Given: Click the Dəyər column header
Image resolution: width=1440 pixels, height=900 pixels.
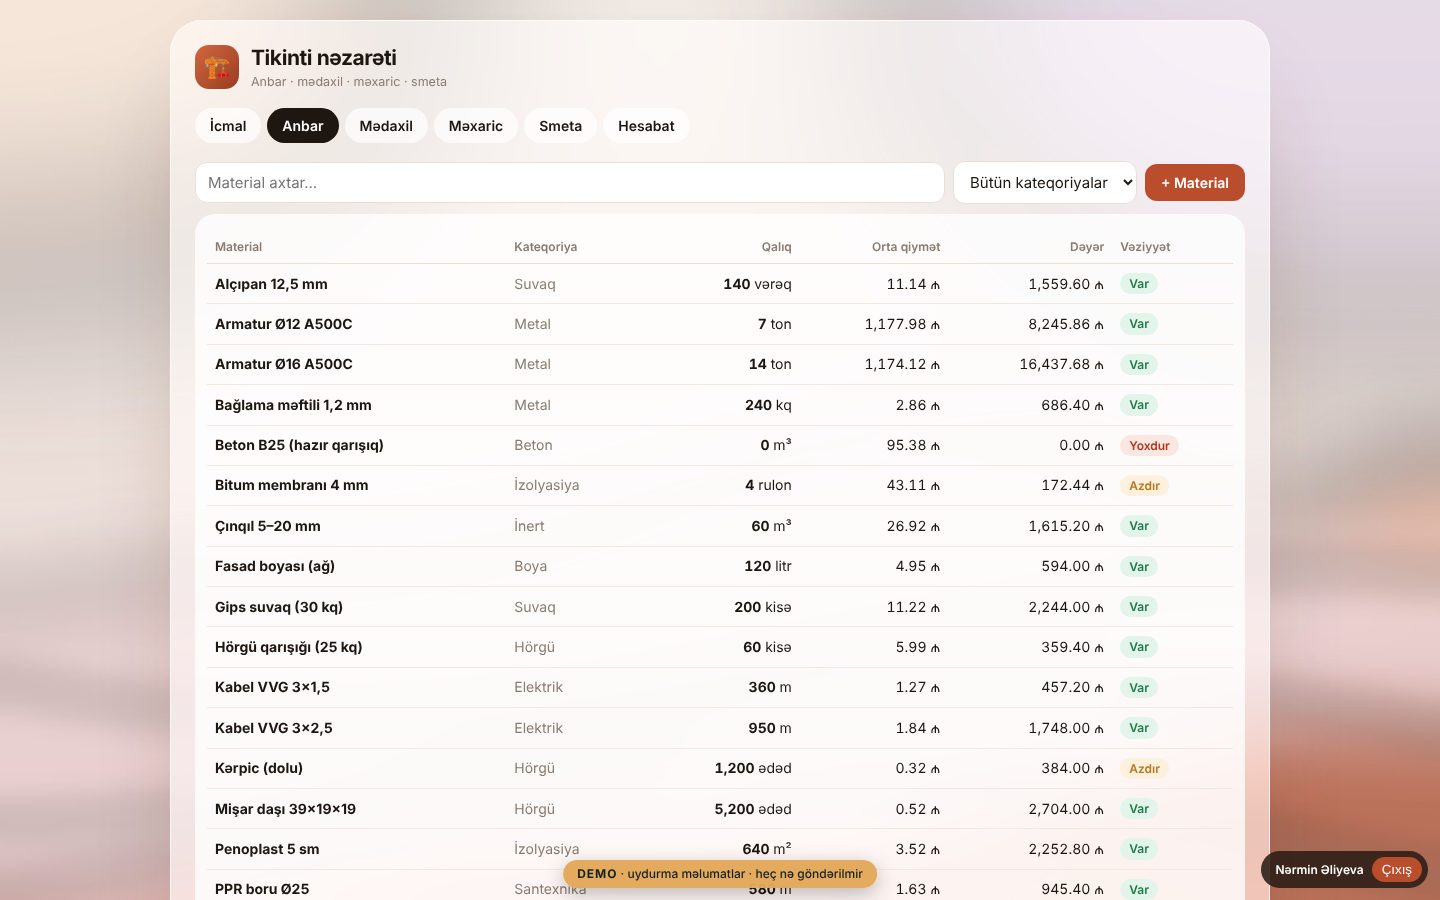Looking at the screenshot, I should [1087, 247].
